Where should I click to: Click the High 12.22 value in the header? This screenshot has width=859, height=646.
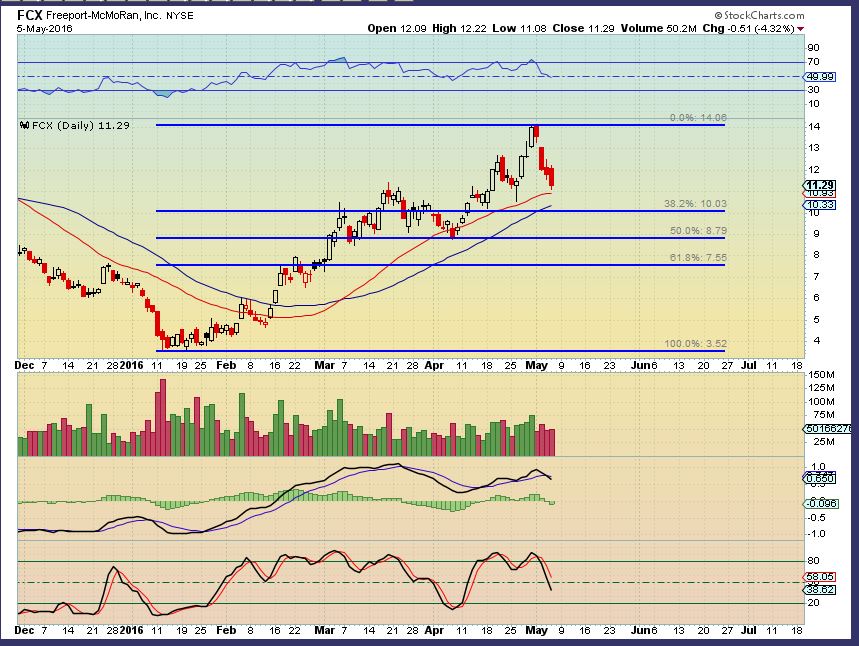[x=459, y=28]
